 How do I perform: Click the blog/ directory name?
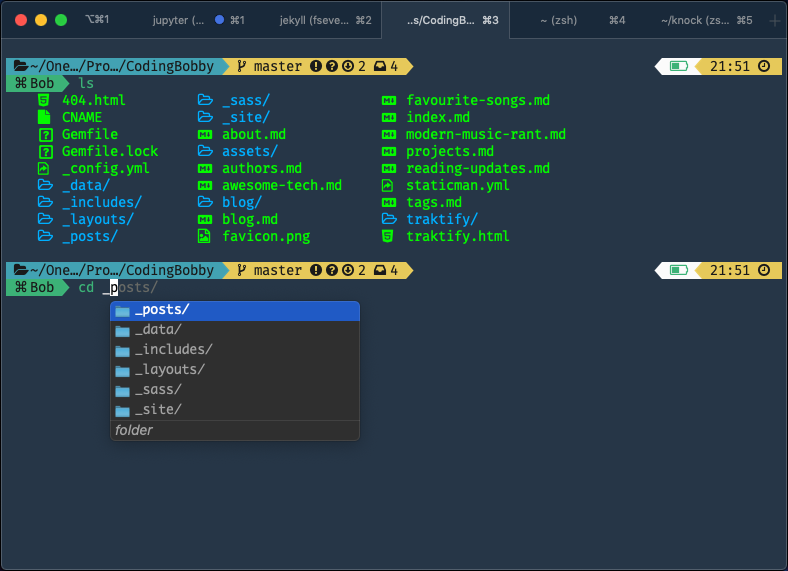pos(242,202)
